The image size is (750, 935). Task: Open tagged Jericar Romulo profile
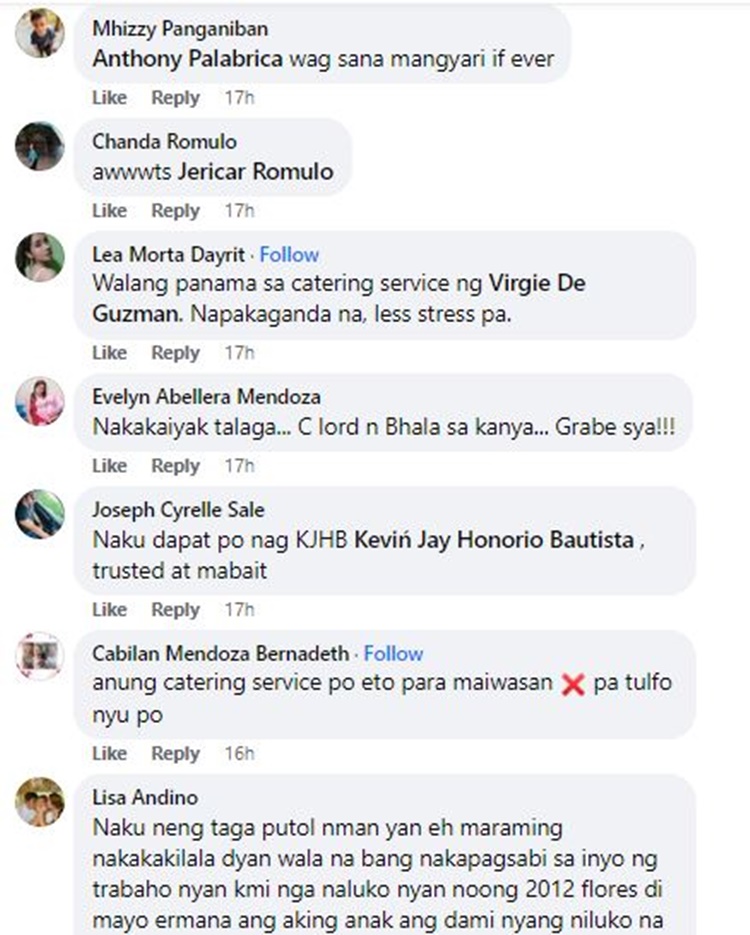pos(256,172)
